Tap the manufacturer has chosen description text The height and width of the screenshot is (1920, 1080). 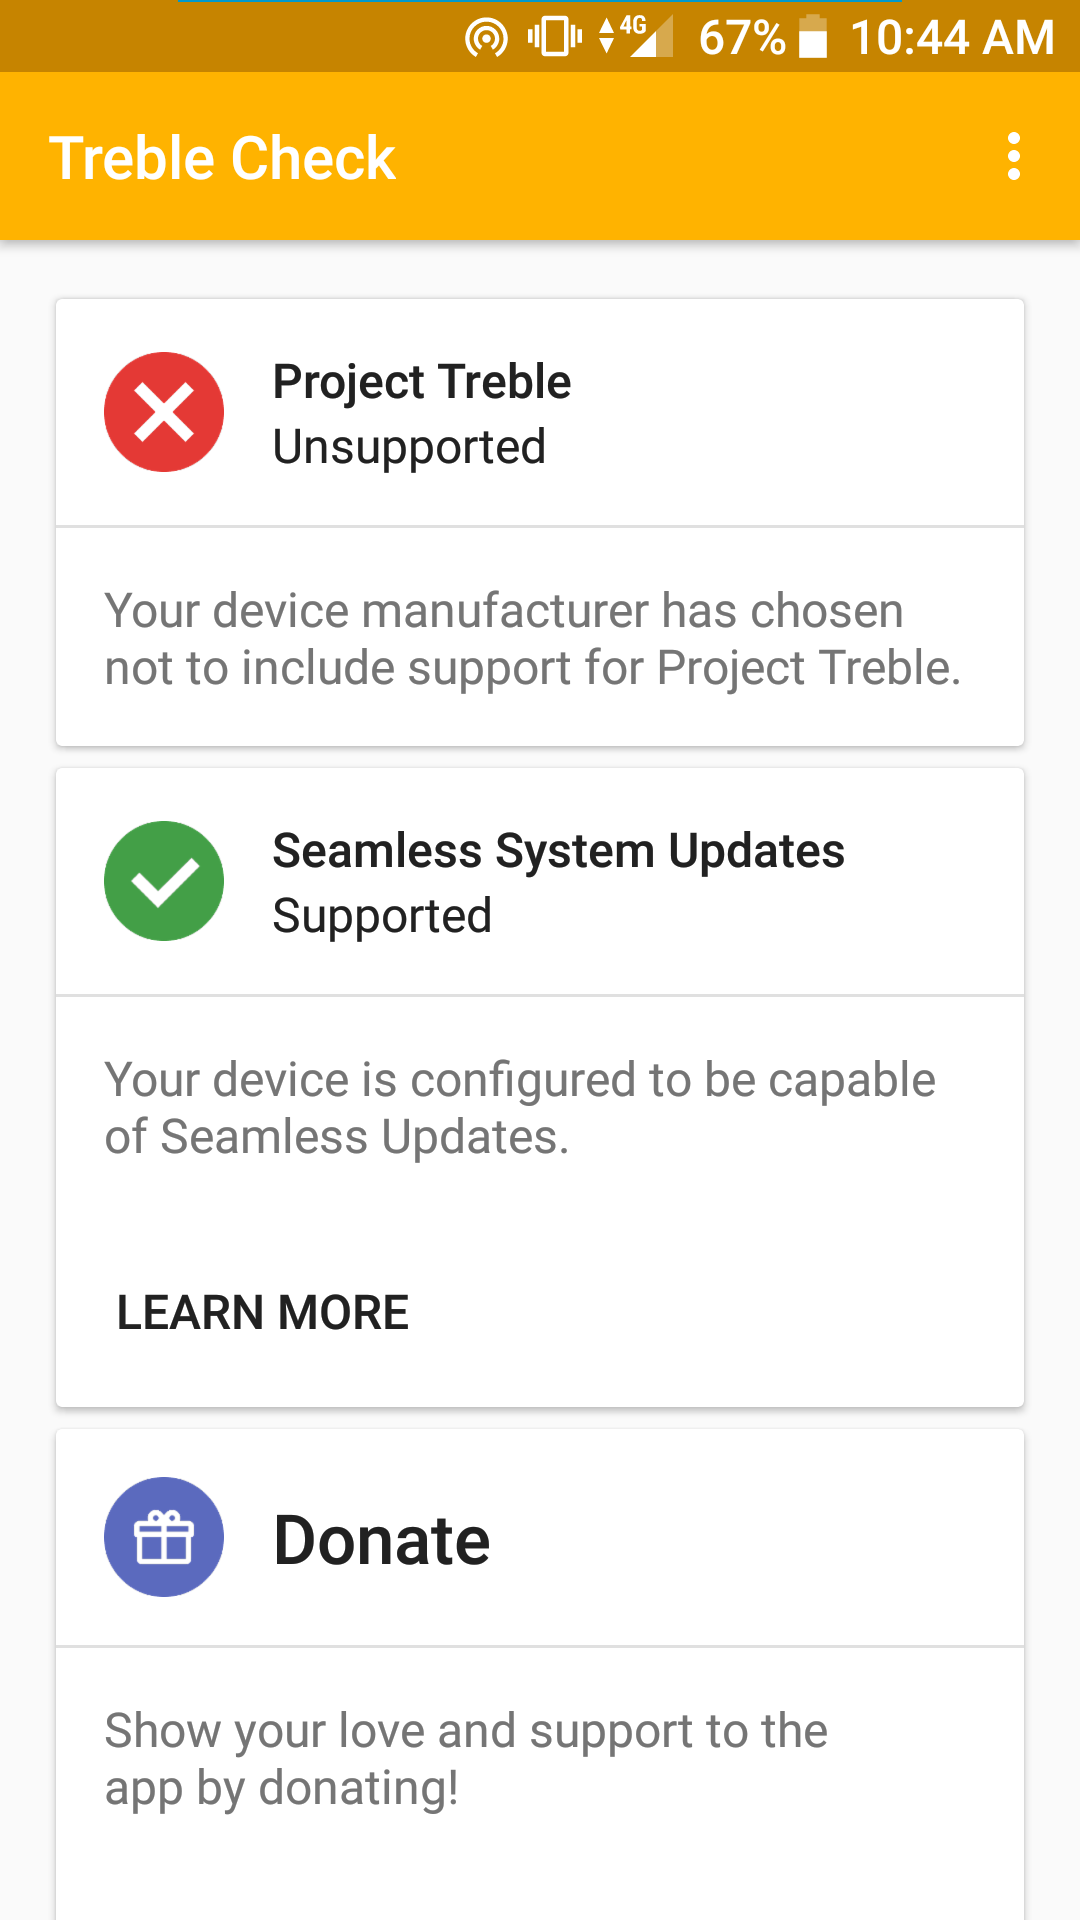533,639
